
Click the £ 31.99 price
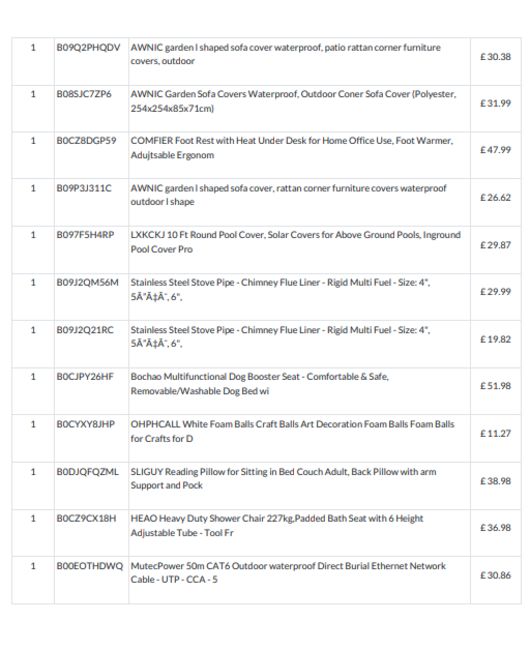coord(495,103)
